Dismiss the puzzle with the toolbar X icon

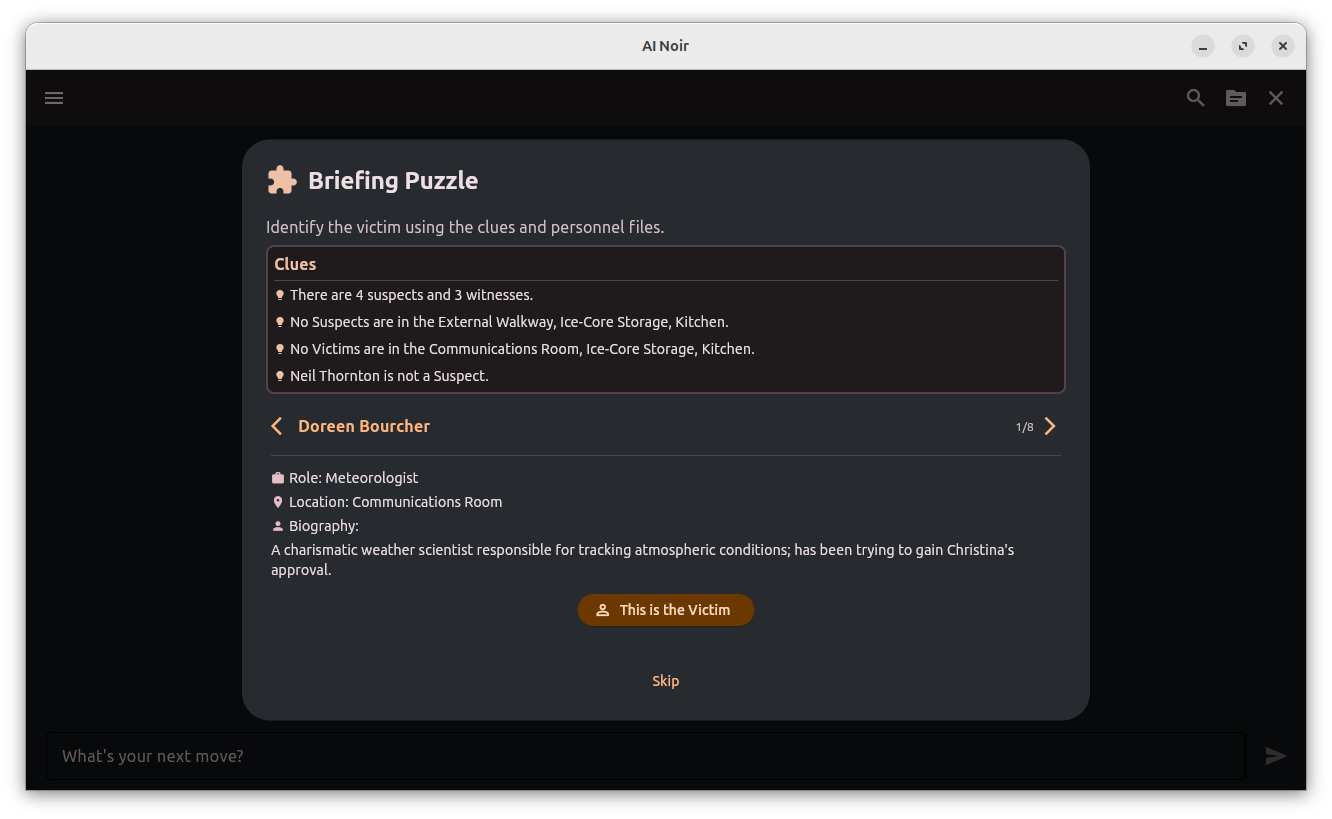coord(1276,97)
